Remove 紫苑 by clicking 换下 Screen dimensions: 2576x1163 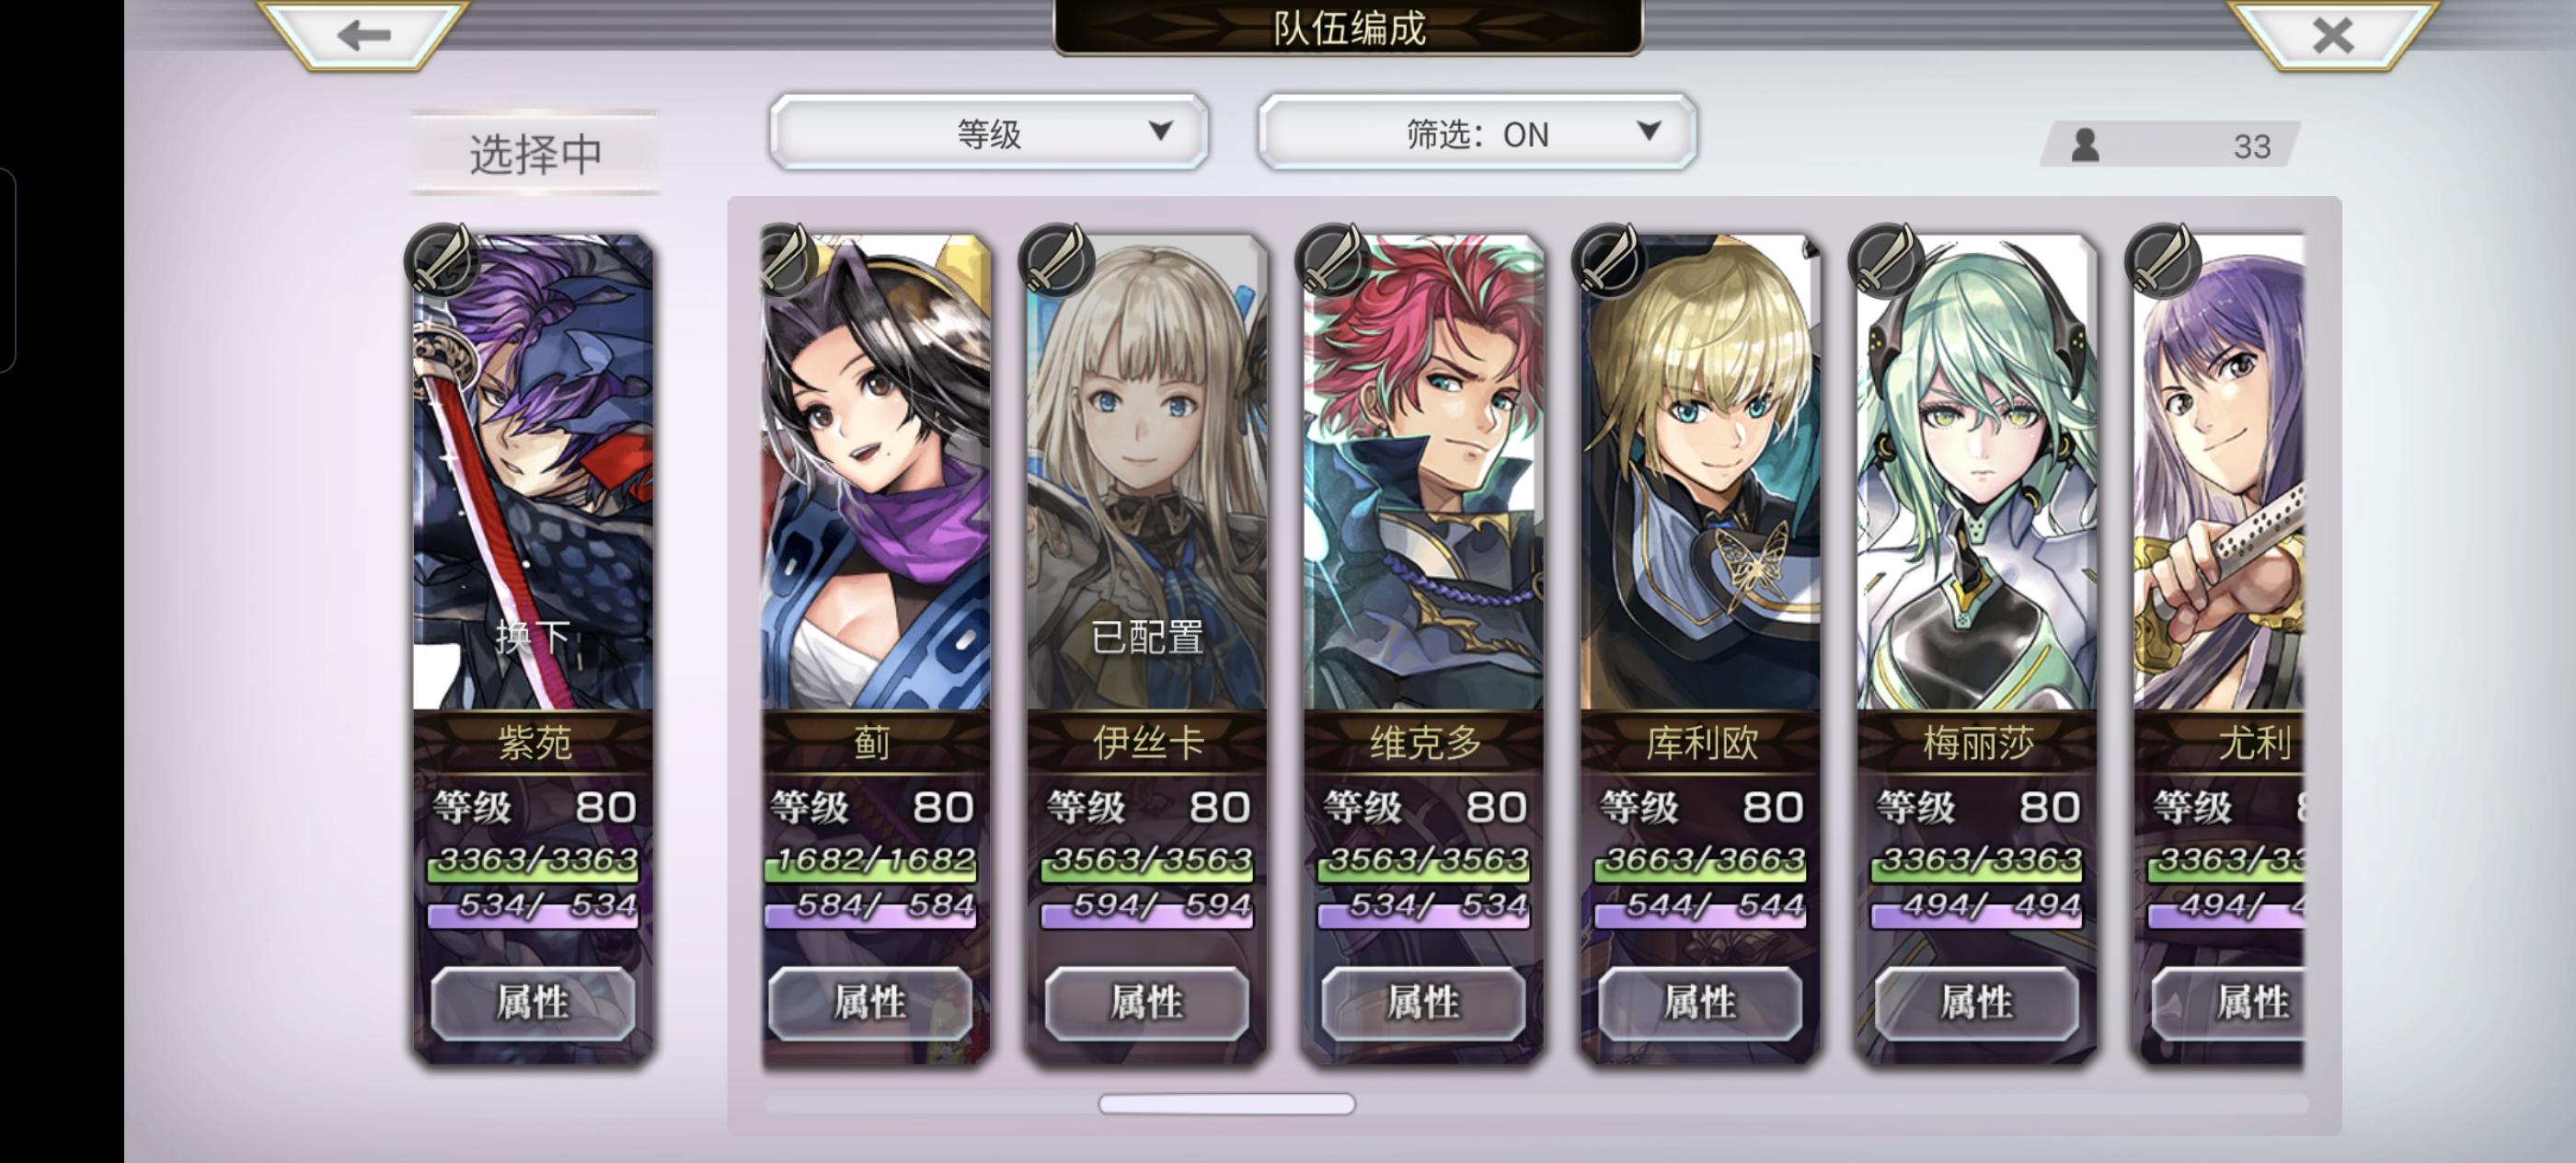click(x=533, y=636)
